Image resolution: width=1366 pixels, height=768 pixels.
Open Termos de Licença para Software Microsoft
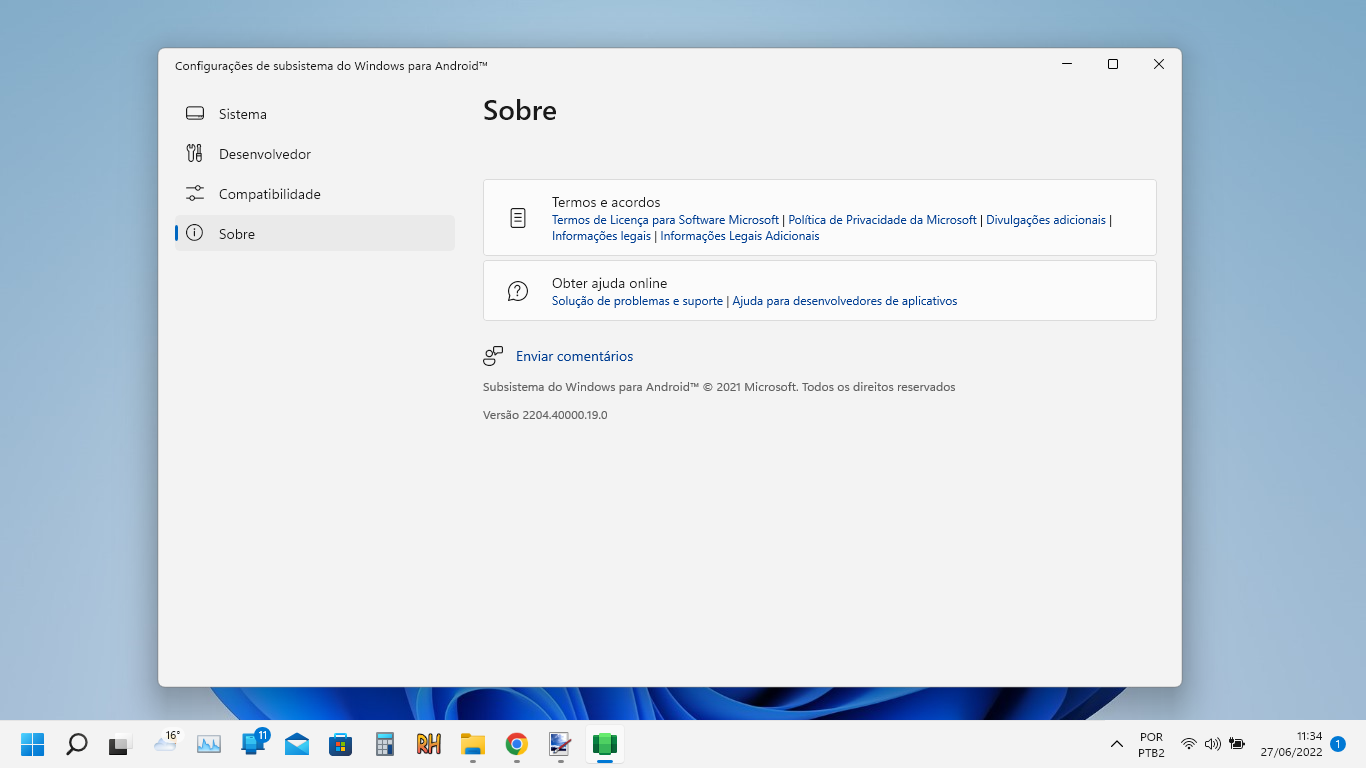click(x=665, y=220)
